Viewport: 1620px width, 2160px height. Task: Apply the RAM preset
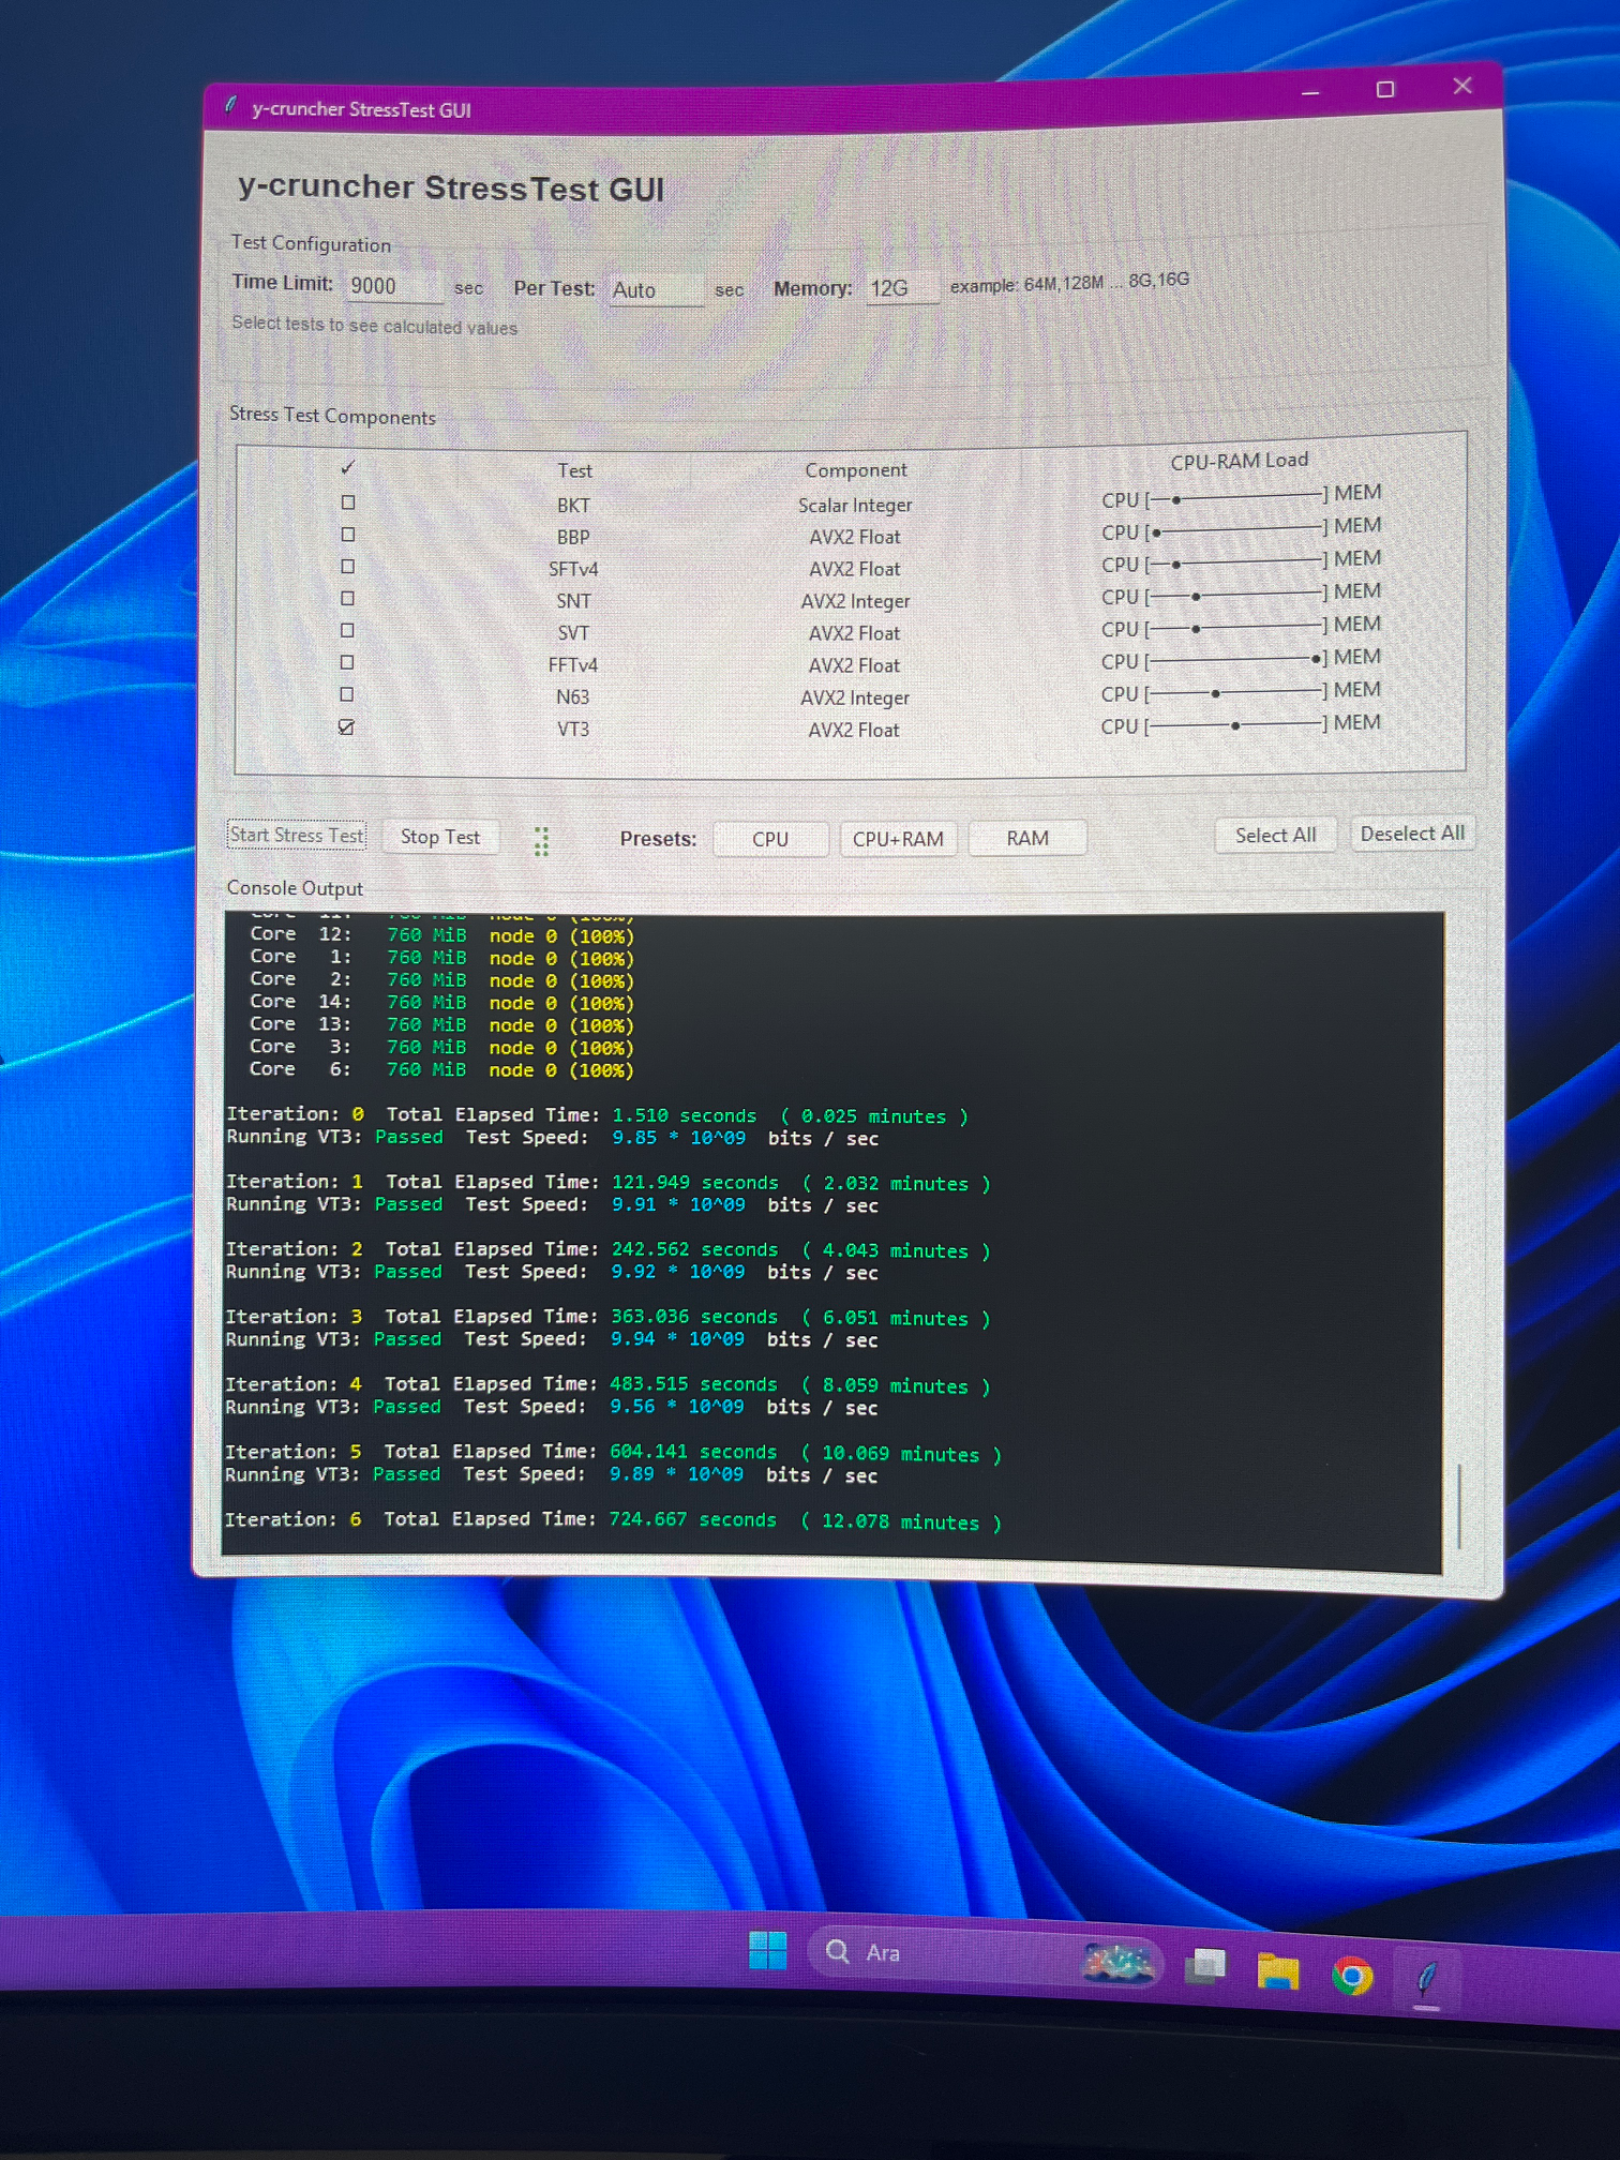tap(1028, 838)
